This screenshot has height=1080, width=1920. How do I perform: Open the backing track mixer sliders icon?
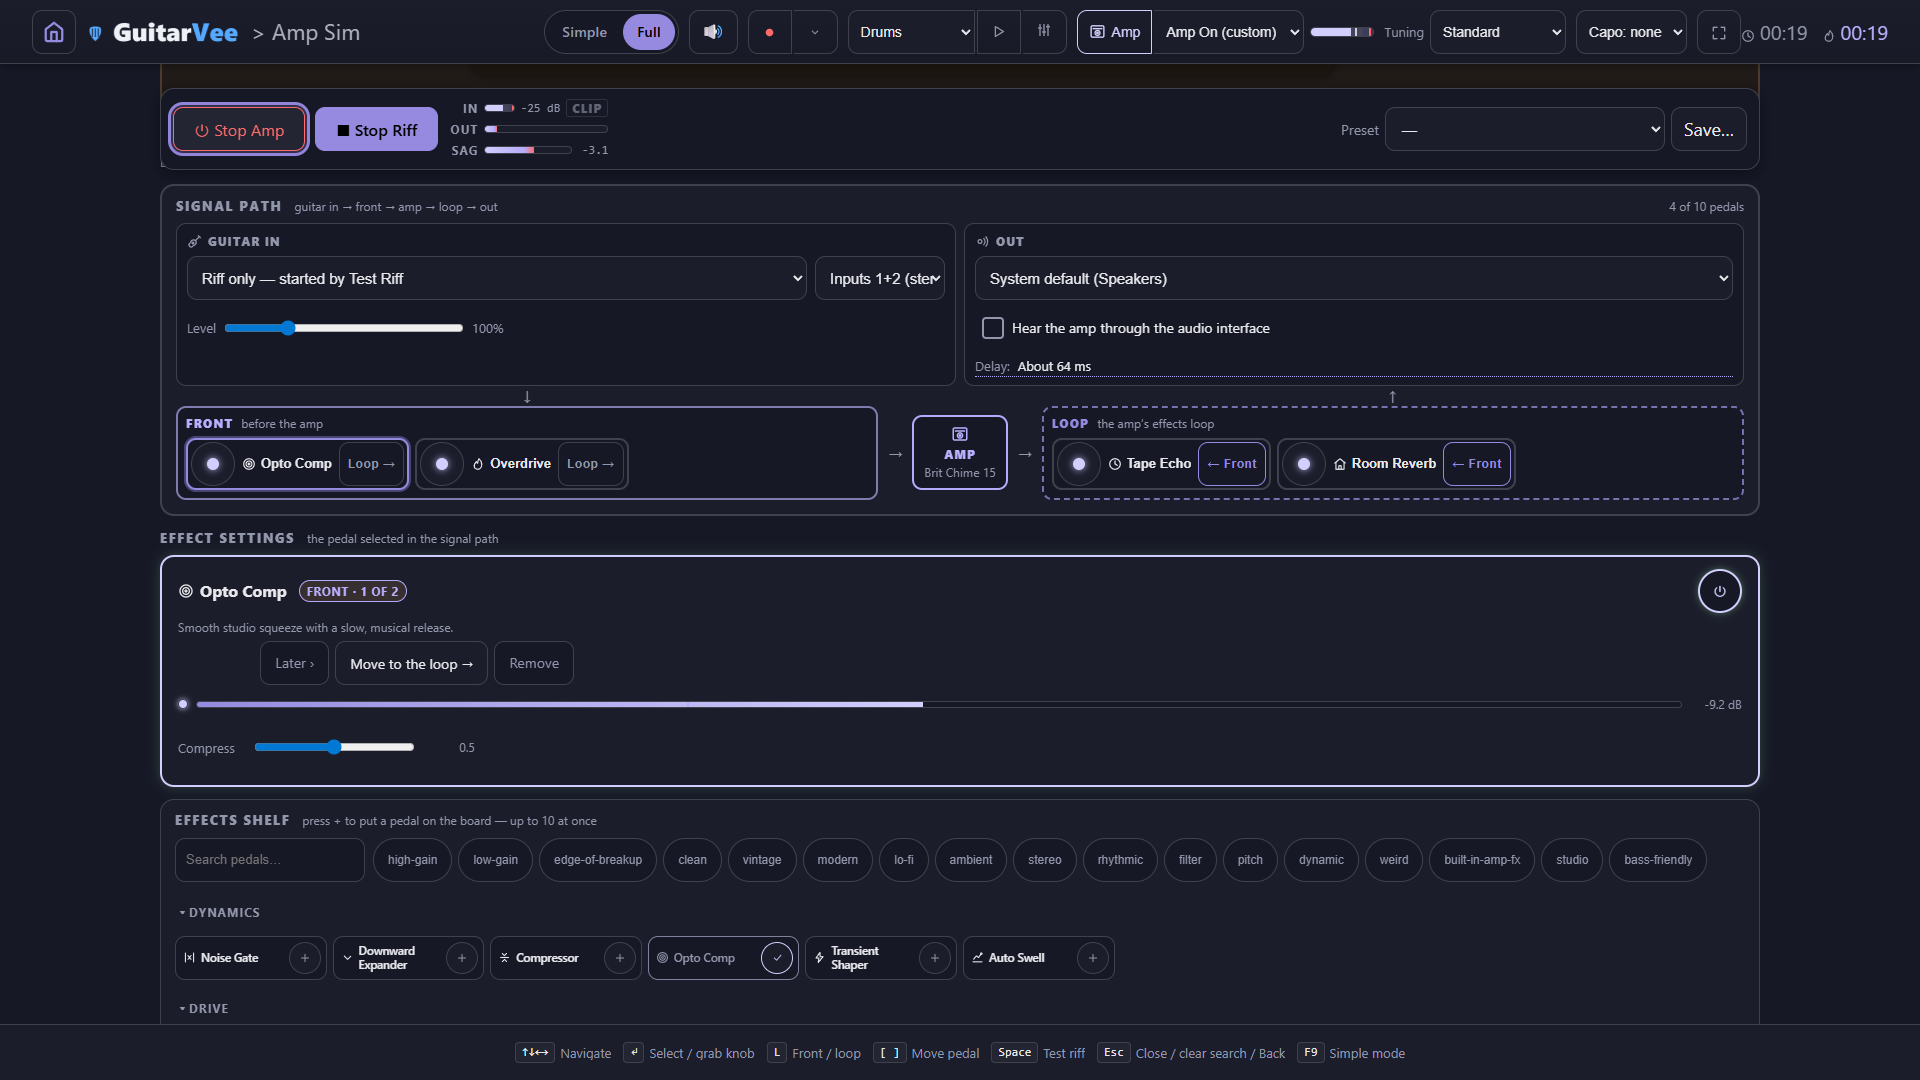click(1044, 32)
